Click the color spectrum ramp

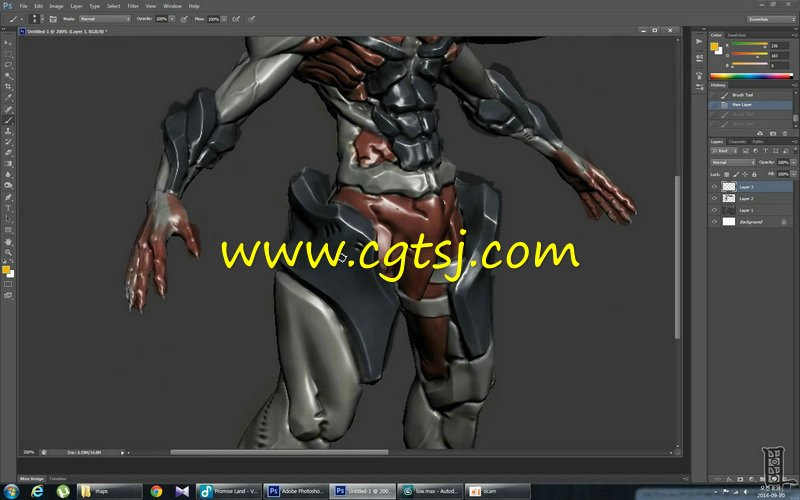752,76
